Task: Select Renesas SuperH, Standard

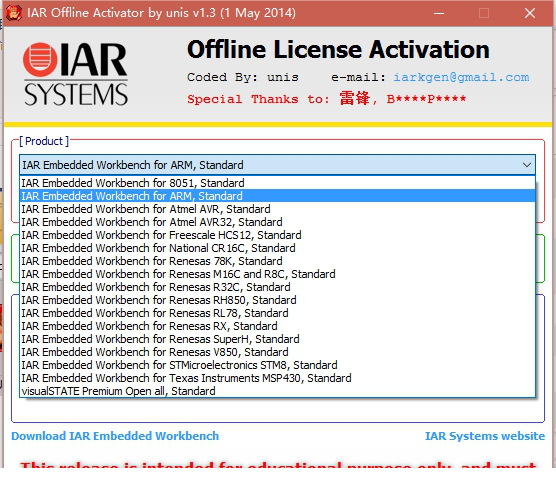Action: 277,339
